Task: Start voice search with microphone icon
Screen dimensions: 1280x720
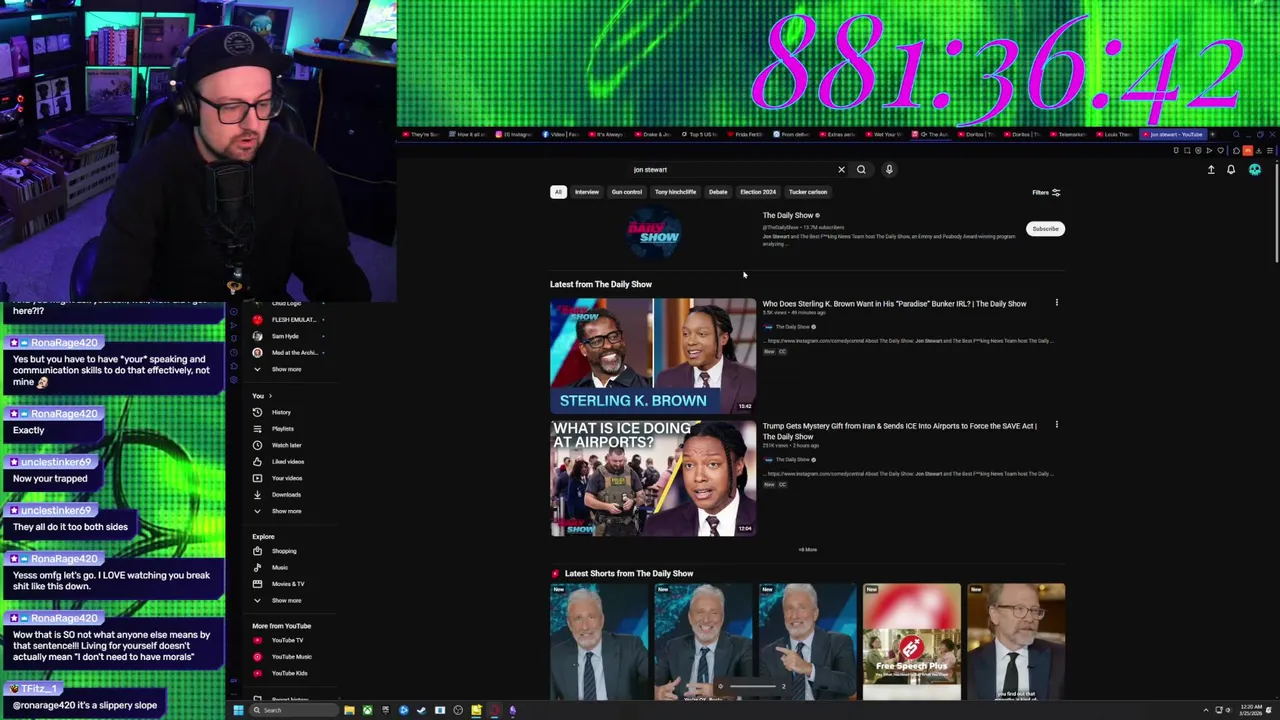Action: pos(889,170)
